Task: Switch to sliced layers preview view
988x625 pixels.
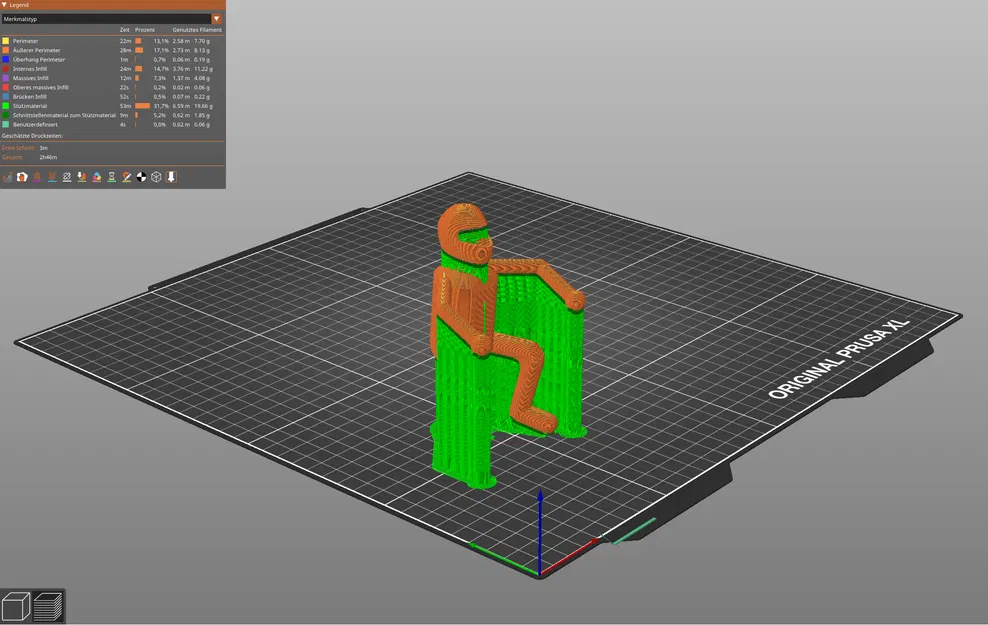Action: pos(49,606)
